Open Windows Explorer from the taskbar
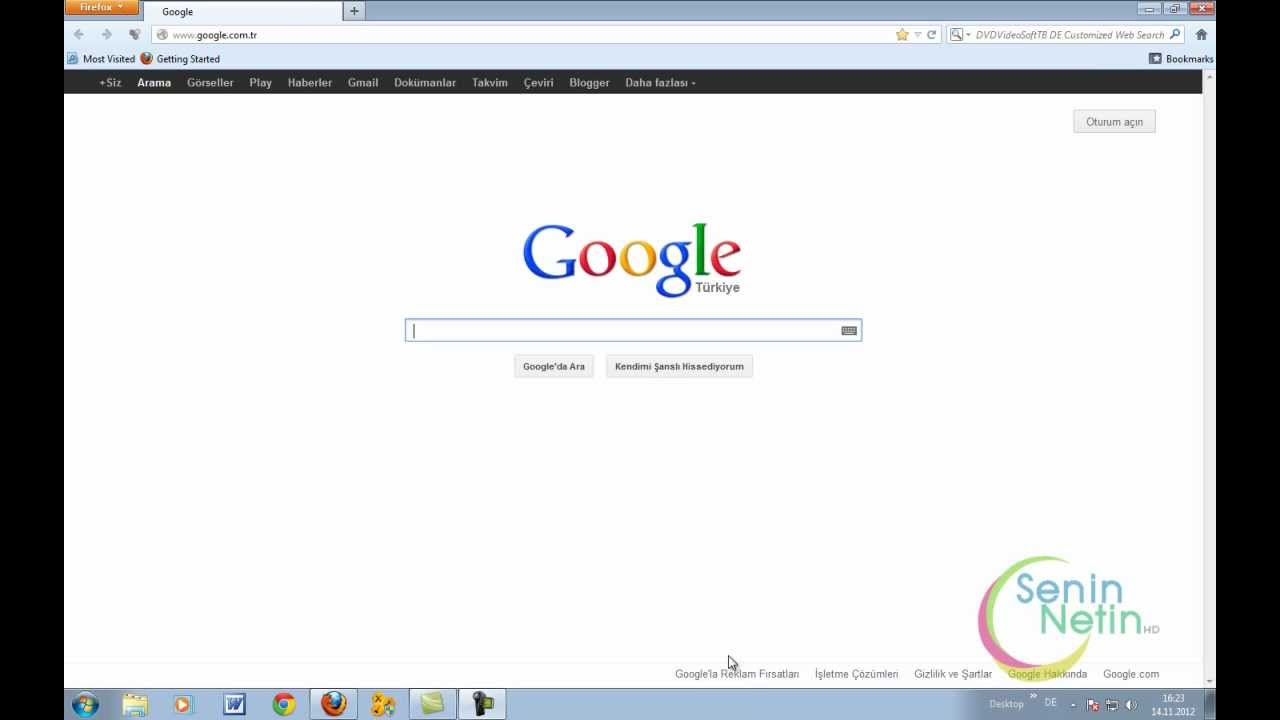 click(135, 704)
